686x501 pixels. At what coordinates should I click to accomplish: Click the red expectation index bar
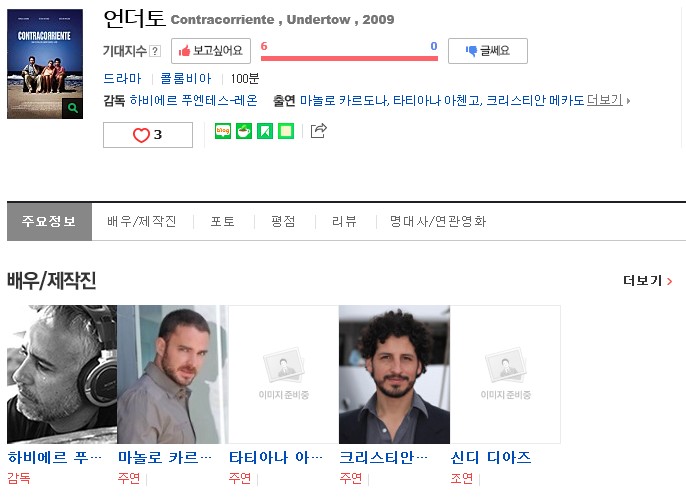349,58
